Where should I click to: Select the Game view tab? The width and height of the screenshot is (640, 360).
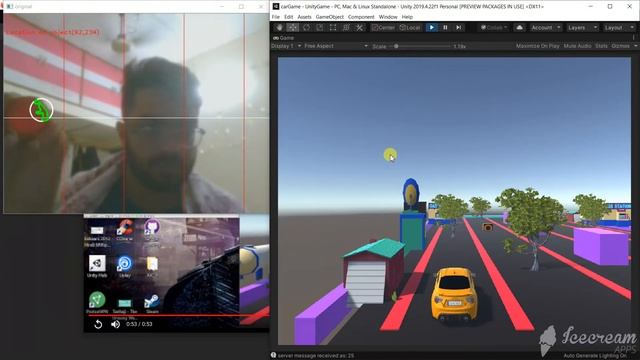point(283,38)
